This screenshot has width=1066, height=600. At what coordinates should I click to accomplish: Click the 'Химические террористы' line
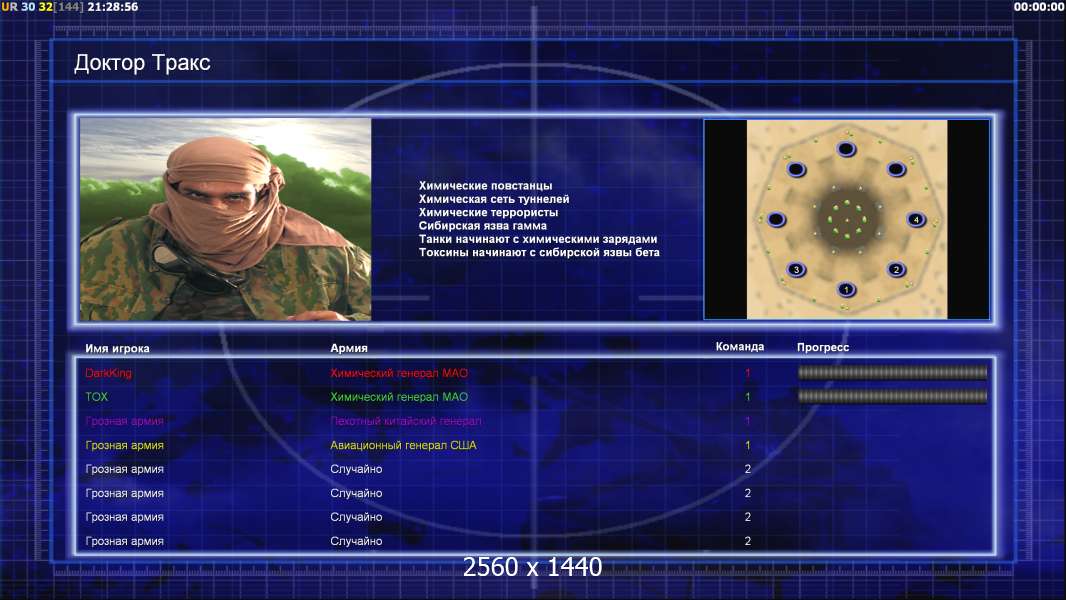pos(488,212)
